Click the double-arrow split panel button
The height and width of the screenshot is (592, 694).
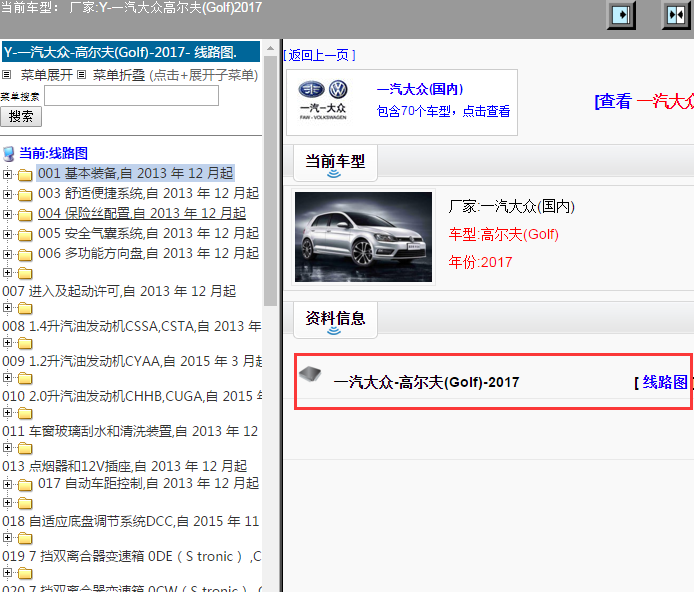(676, 15)
